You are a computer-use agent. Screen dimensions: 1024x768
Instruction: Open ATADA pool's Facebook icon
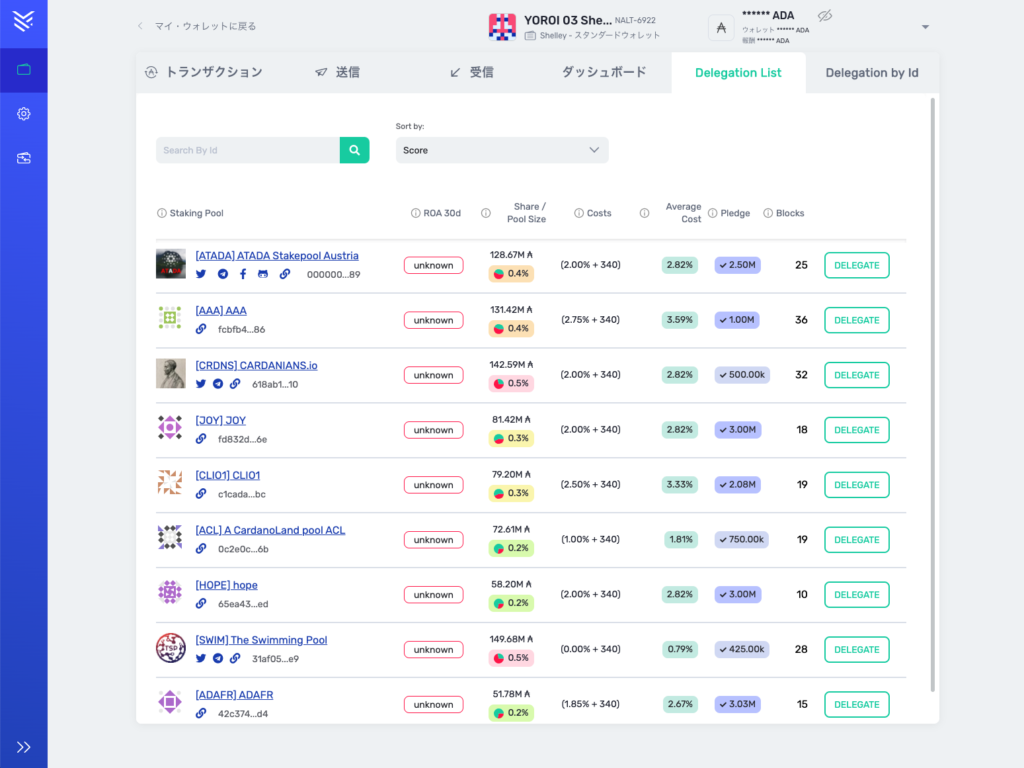pos(242,274)
